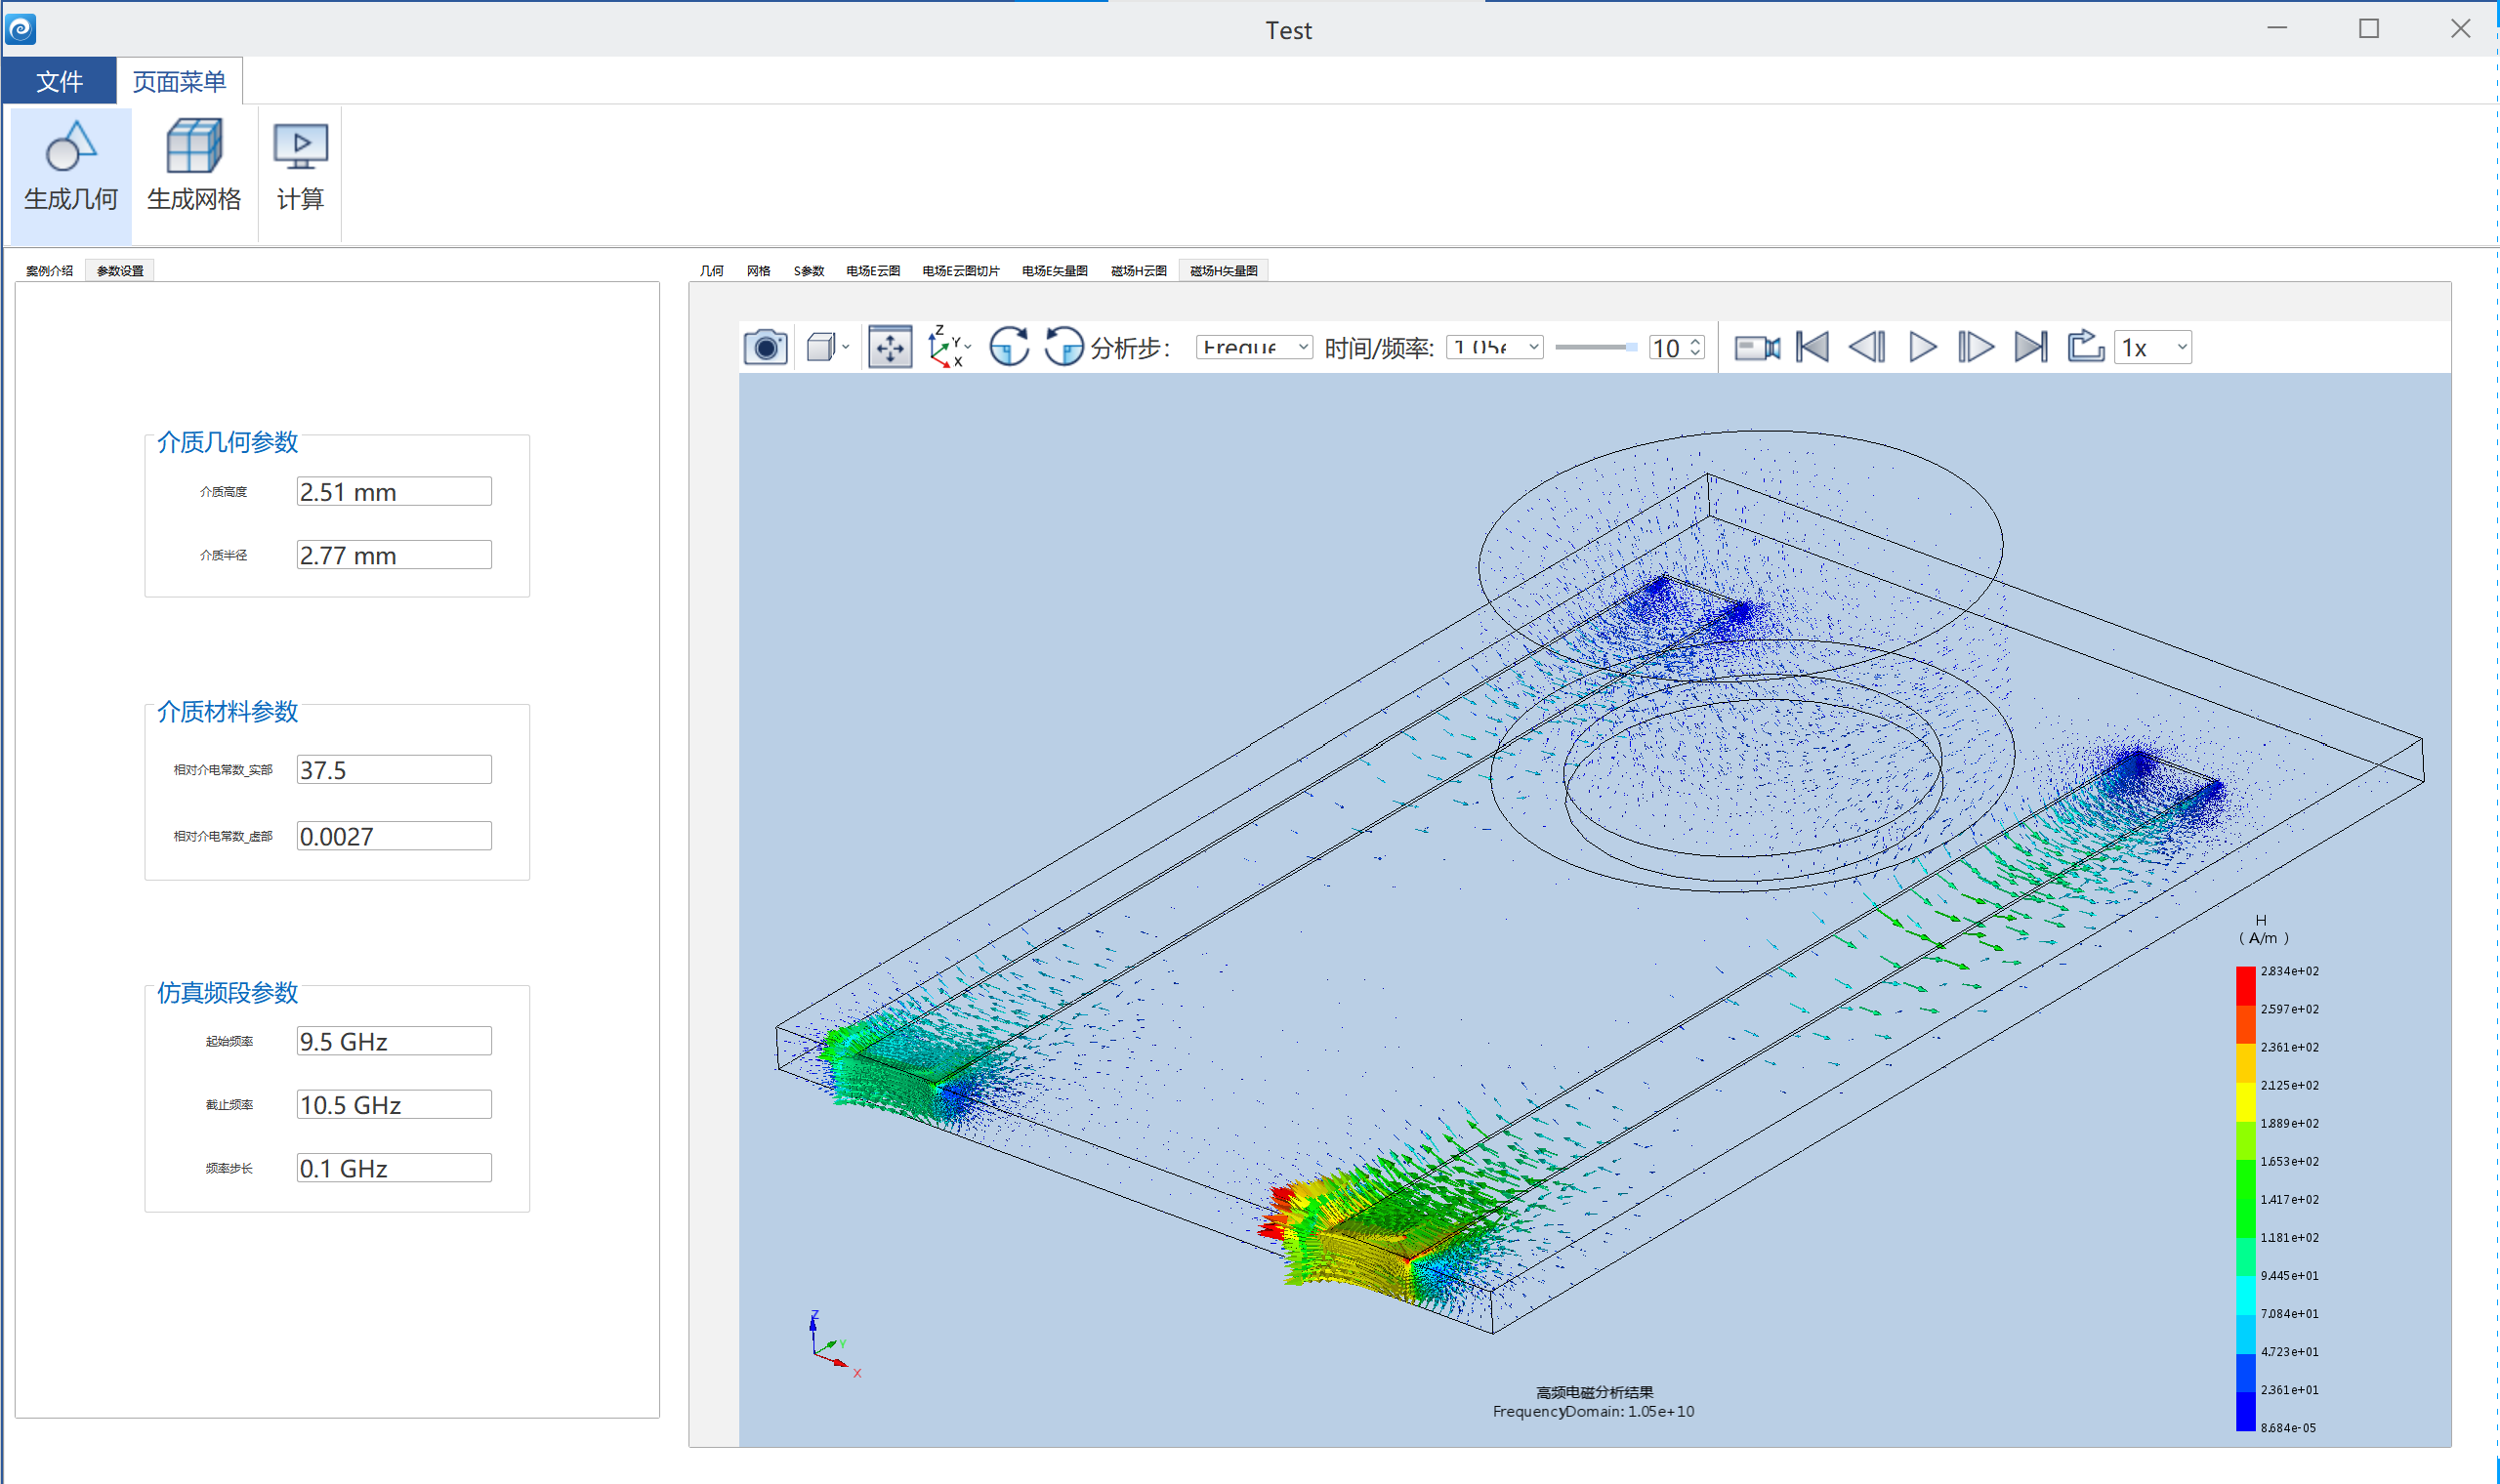Select the 页面菜单 ribbon tab
Viewport: 2500px width, 1484px height.
pyautogui.click(x=180, y=81)
